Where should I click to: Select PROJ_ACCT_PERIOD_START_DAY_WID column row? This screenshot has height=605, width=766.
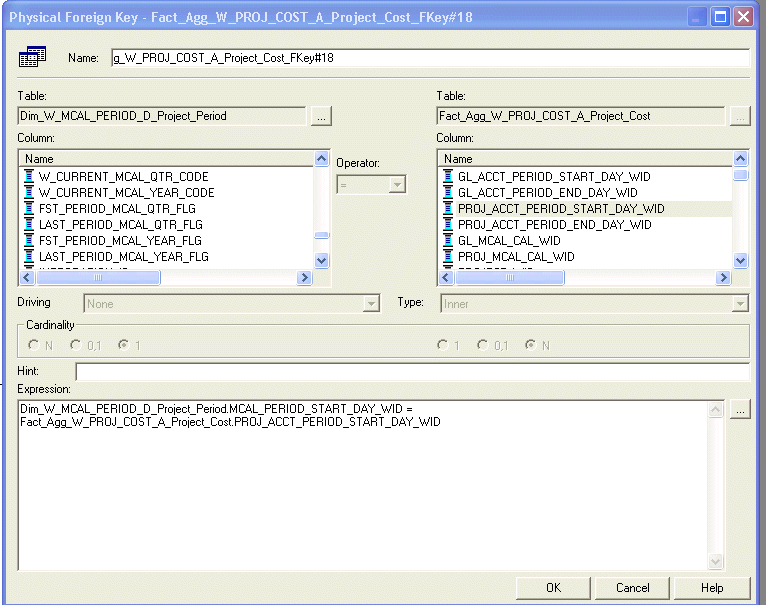click(586, 209)
